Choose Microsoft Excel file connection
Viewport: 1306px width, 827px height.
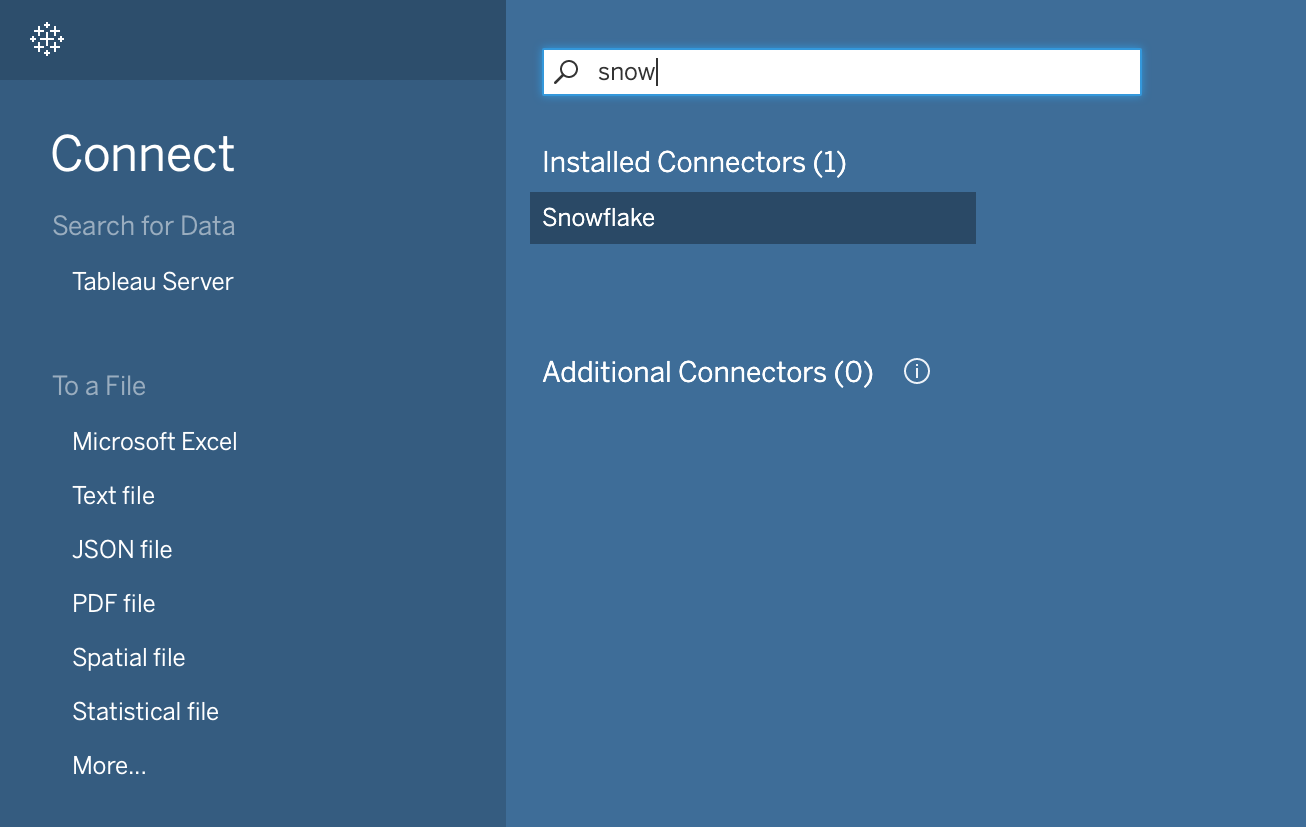tap(155, 442)
